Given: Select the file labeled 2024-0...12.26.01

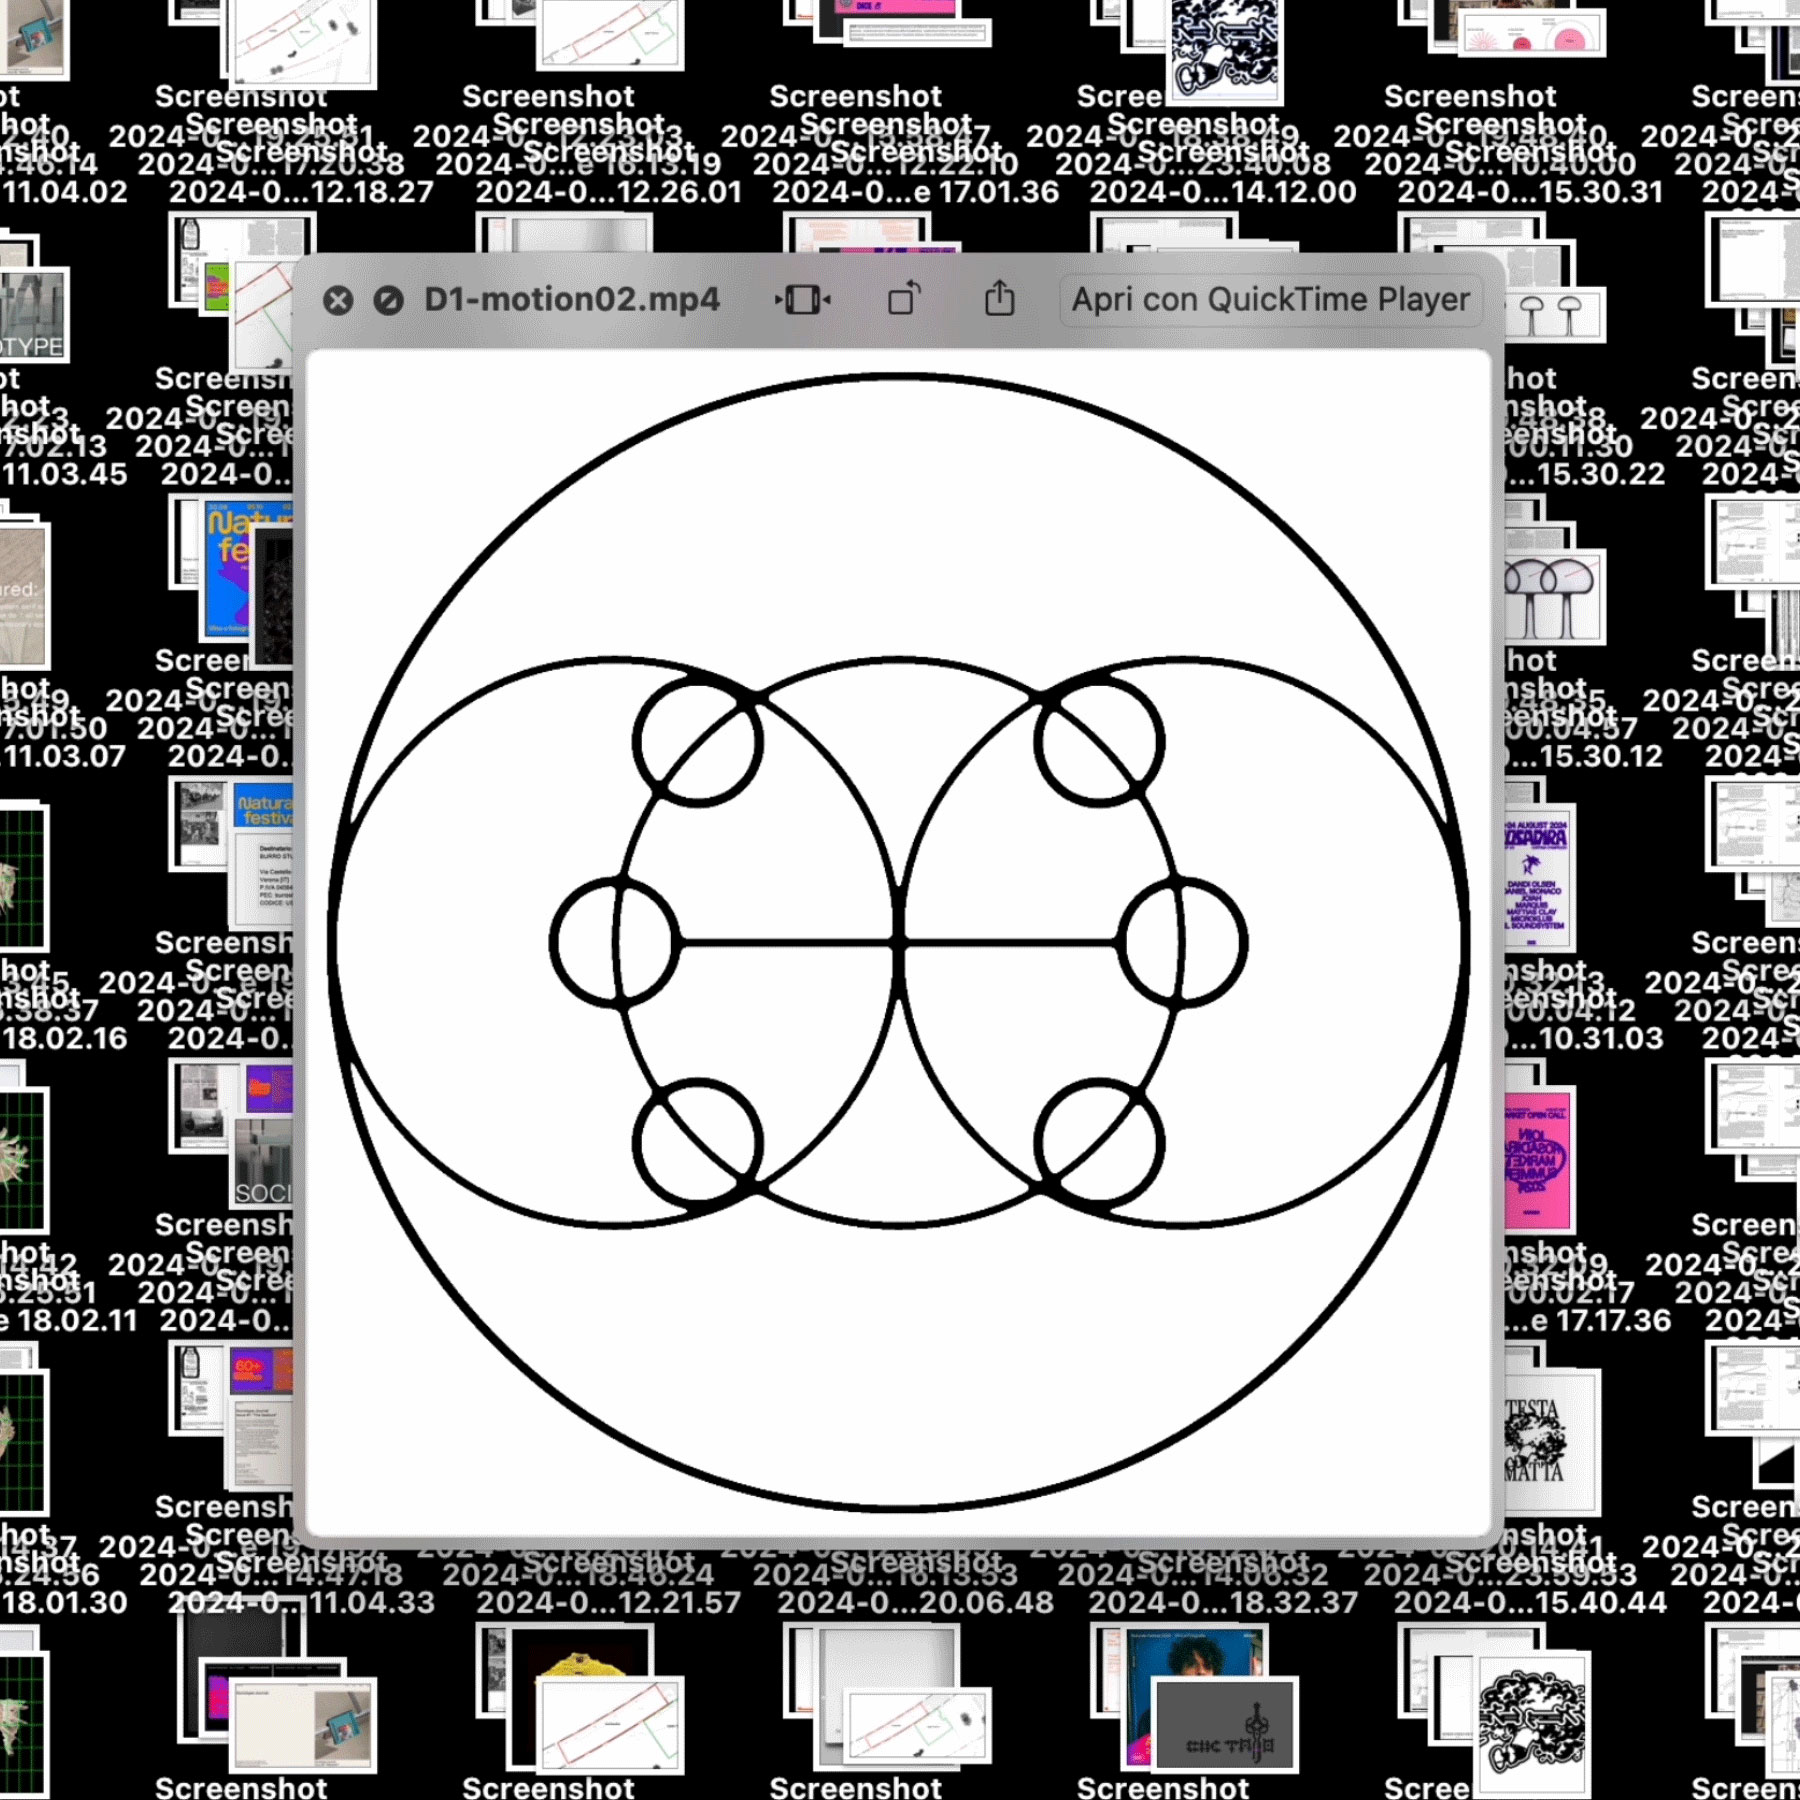Looking at the screenshot, I should pos(608,192).
